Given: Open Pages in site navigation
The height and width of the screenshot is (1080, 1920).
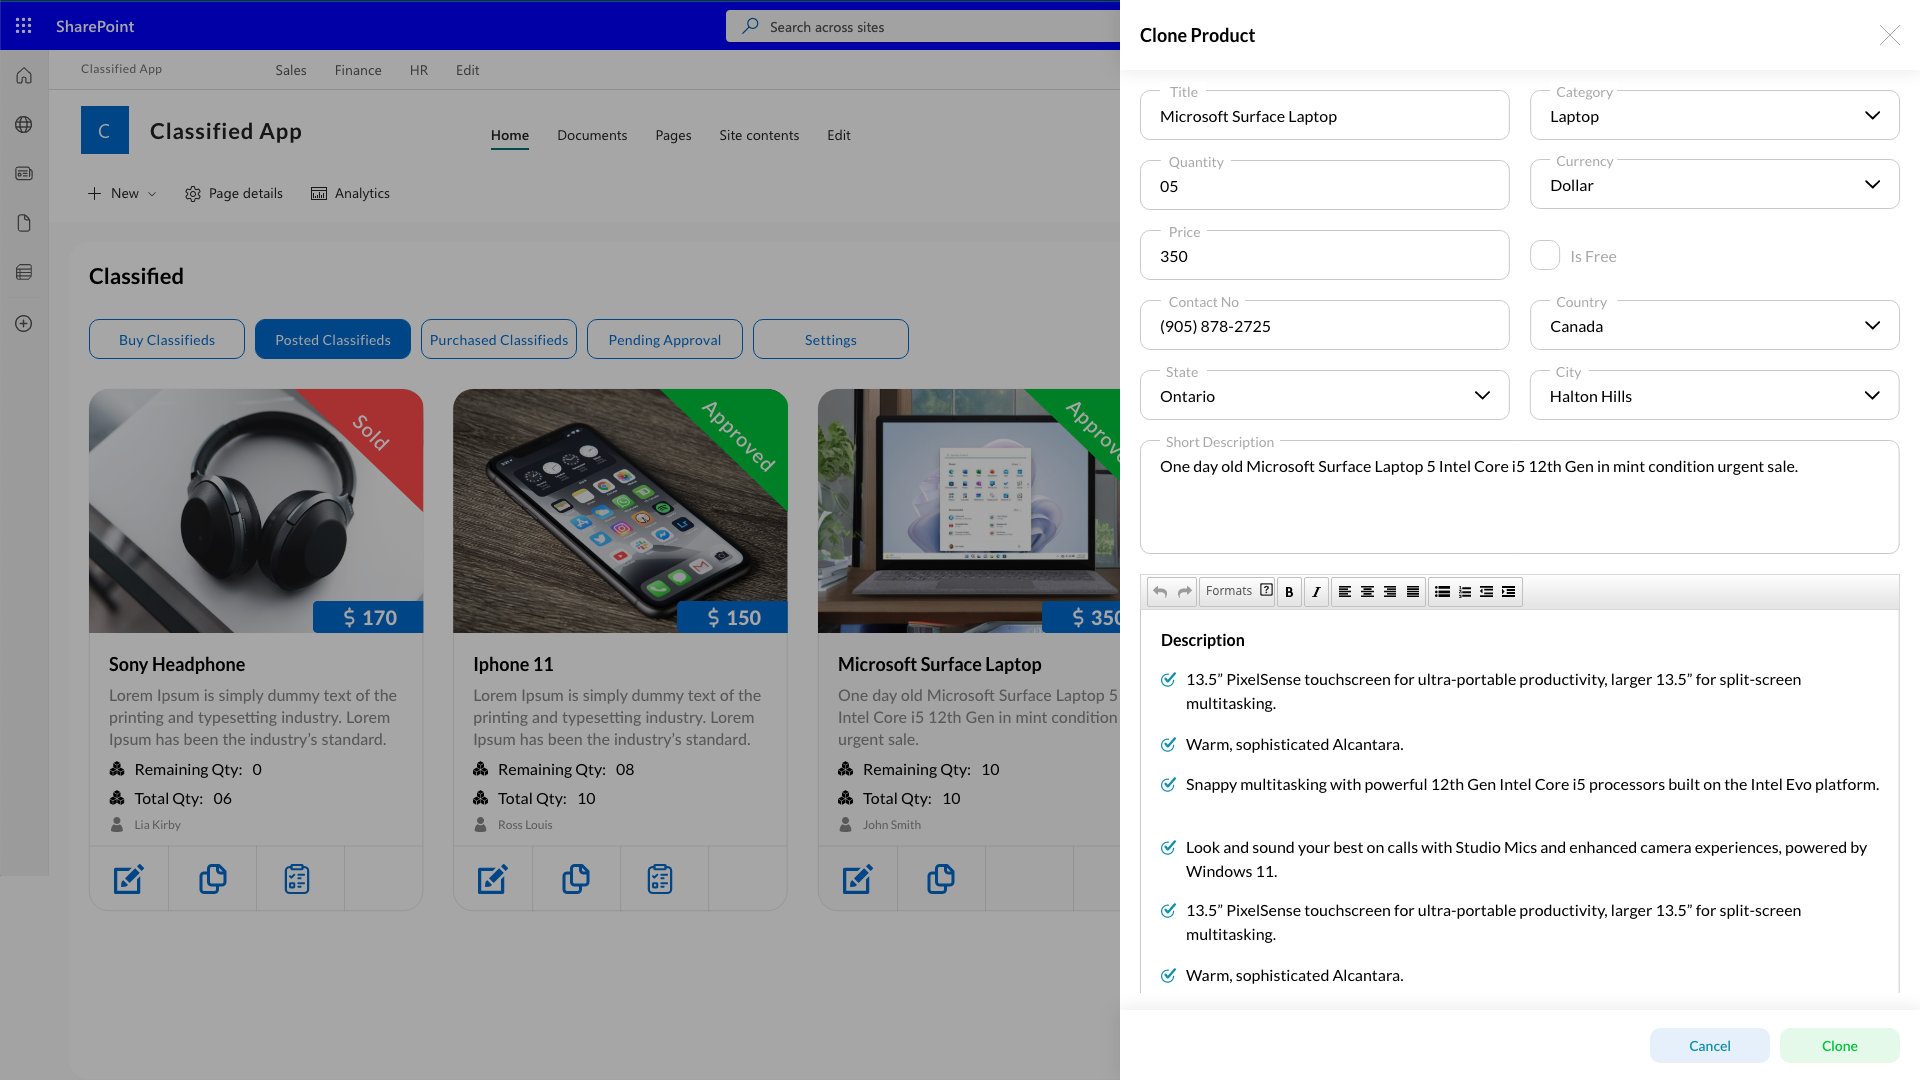Looking at the screenshot, I should (x=673, y=135).
